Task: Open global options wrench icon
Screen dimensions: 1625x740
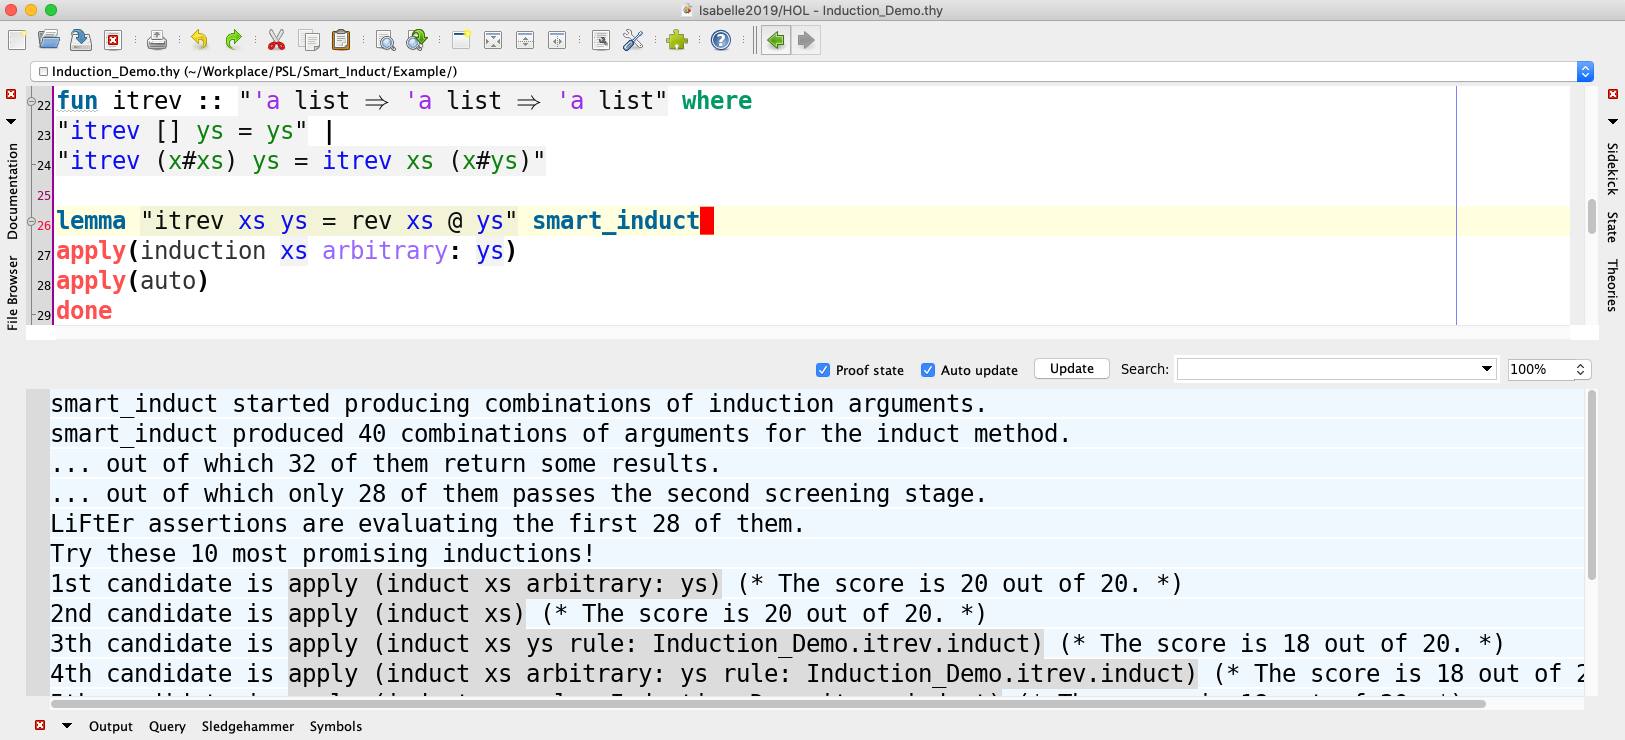Action: tap(633, 40)
